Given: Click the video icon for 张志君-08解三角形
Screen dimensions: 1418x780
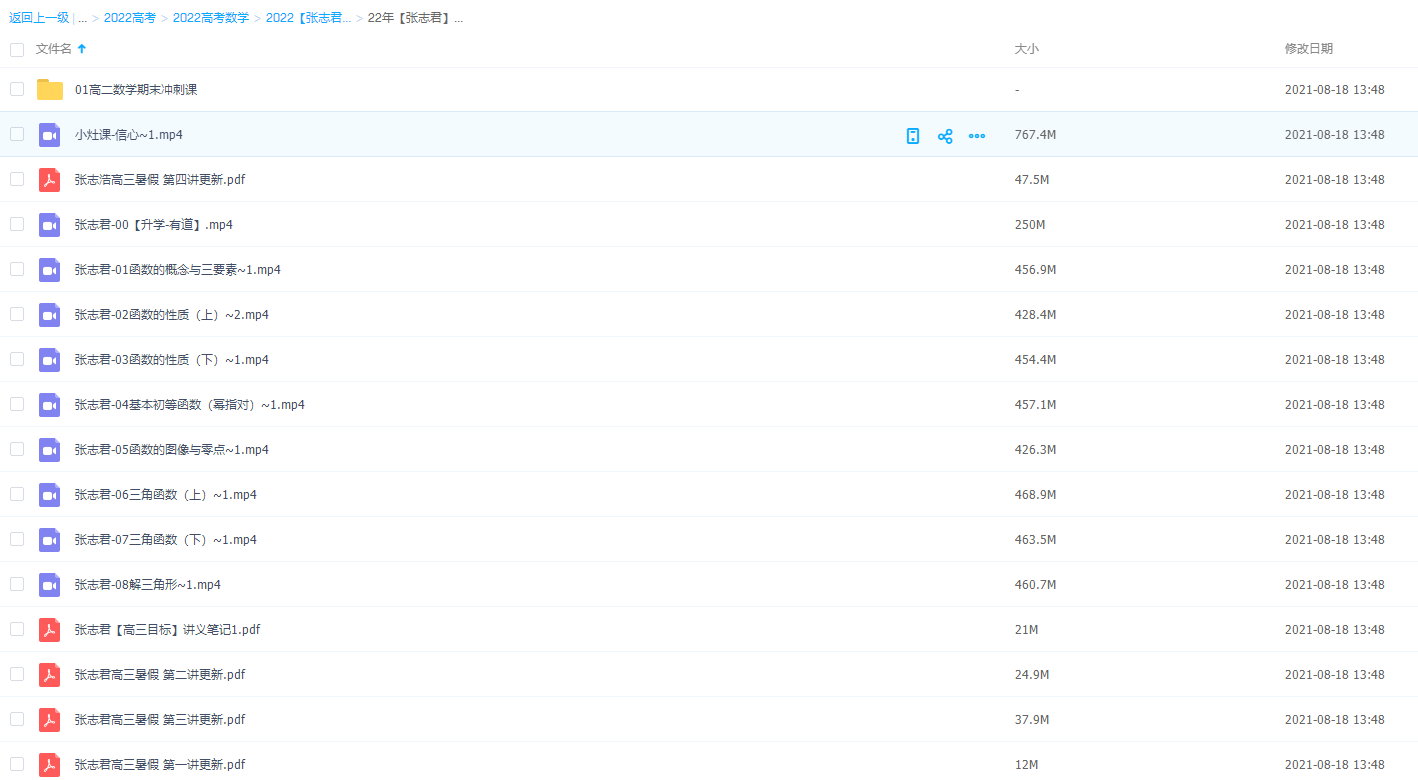Looking at the screenshot, I should pos(50,585).
